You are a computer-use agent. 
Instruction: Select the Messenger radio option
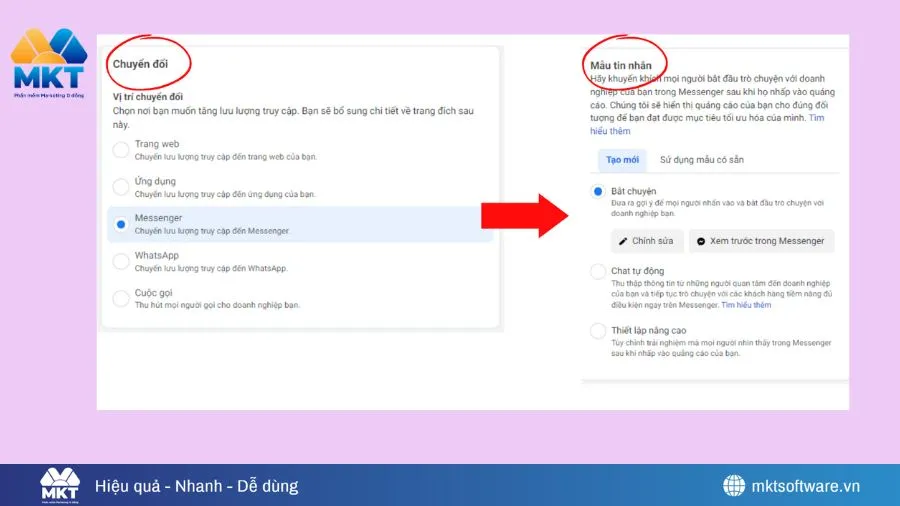pyautogui.click(x=121, y=224)
